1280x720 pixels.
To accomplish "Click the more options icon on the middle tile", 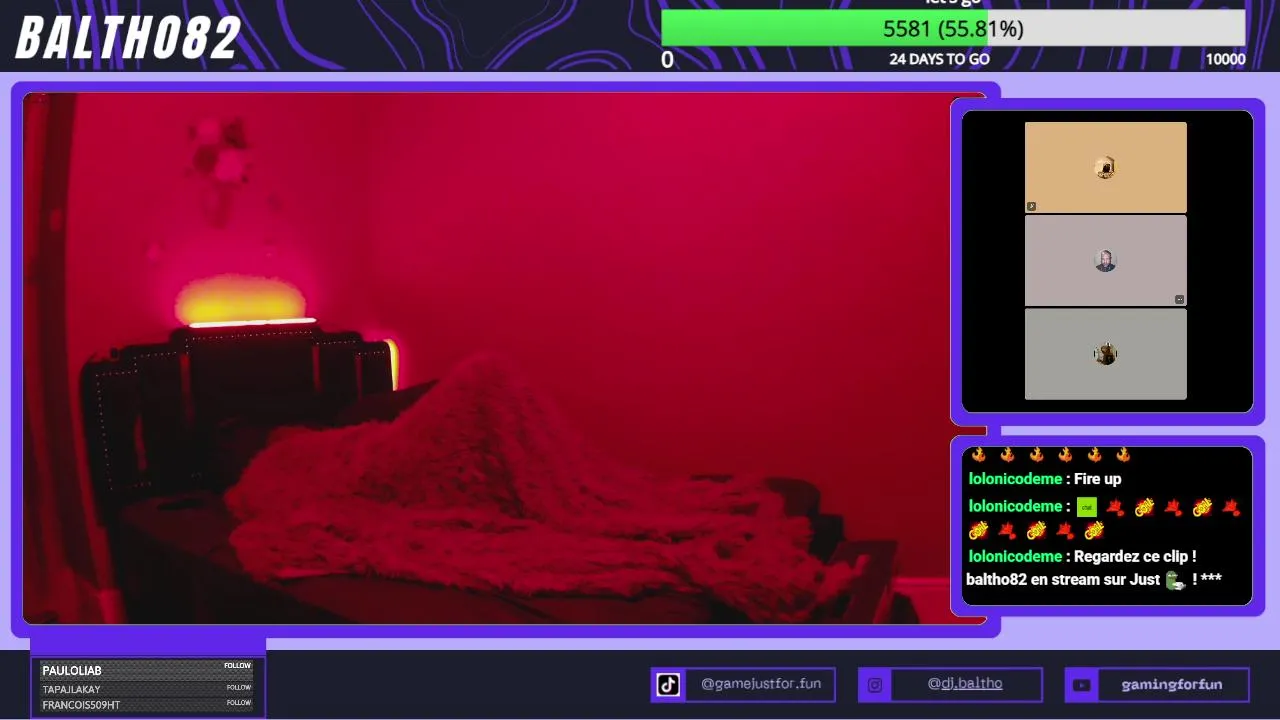I will click(1180, 300).
